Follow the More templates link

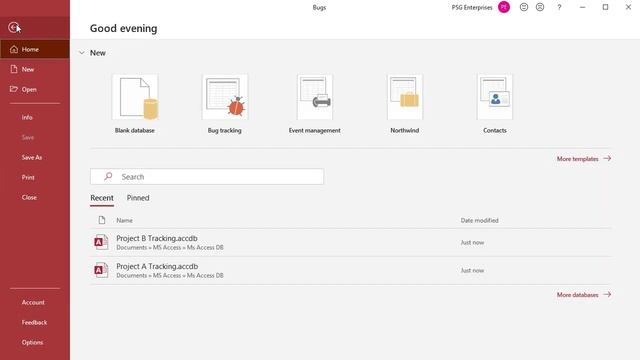(584, 159)
